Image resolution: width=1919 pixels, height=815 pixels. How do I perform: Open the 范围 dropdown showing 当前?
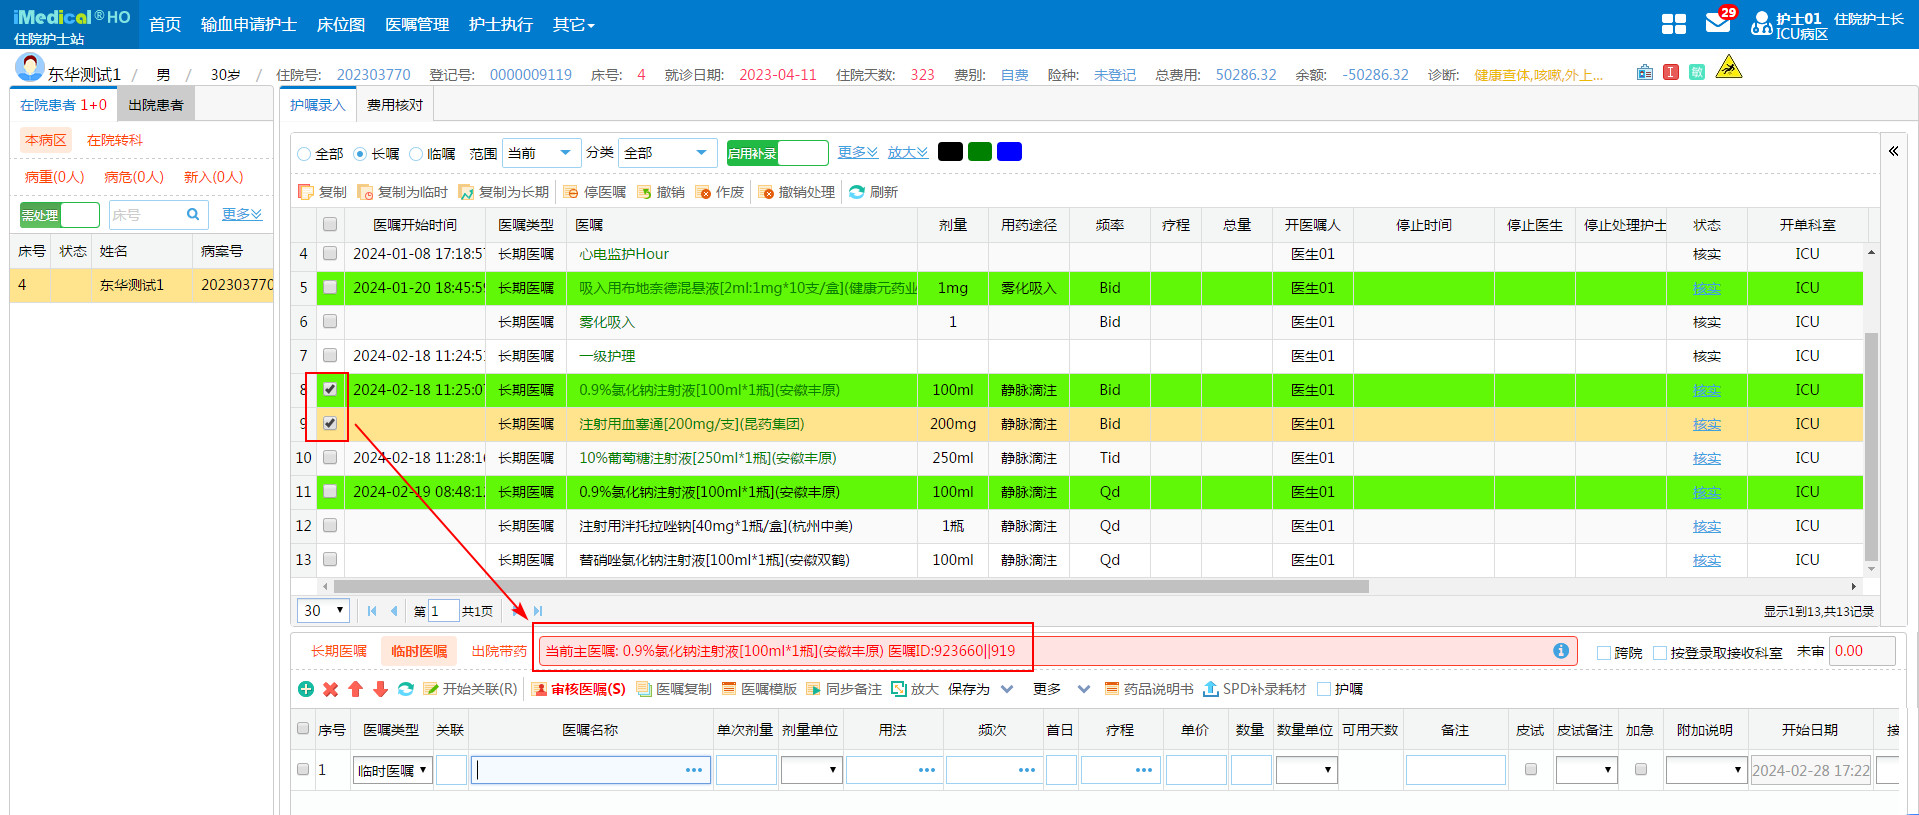(x=541, y=153)
